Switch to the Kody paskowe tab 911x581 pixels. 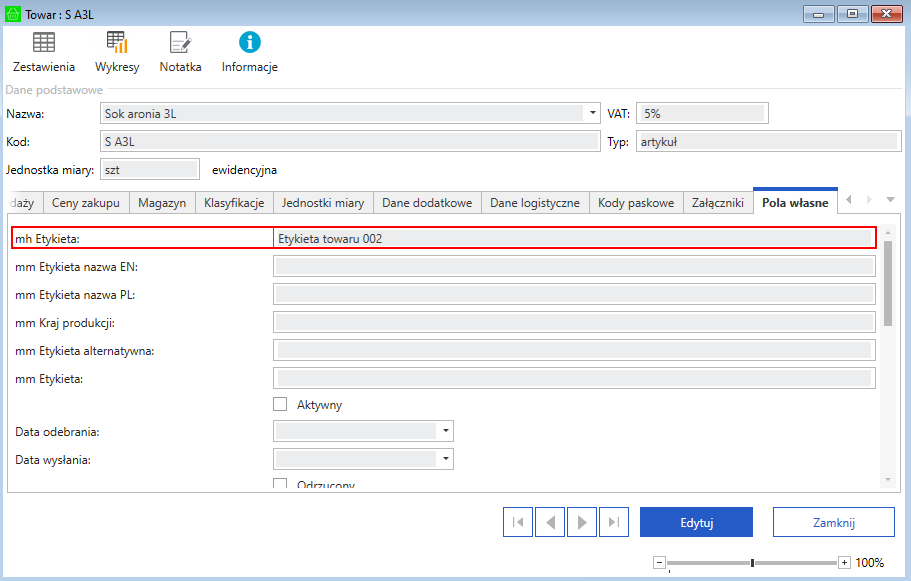point(635,203)
